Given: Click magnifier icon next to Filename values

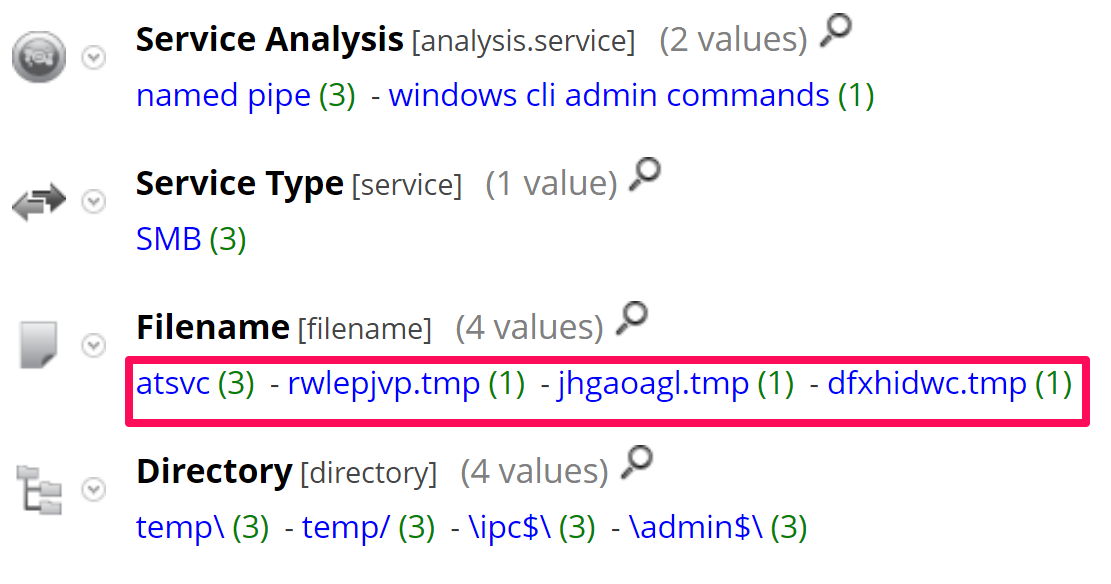Looking at the screenshot, I should pos(632,320).
